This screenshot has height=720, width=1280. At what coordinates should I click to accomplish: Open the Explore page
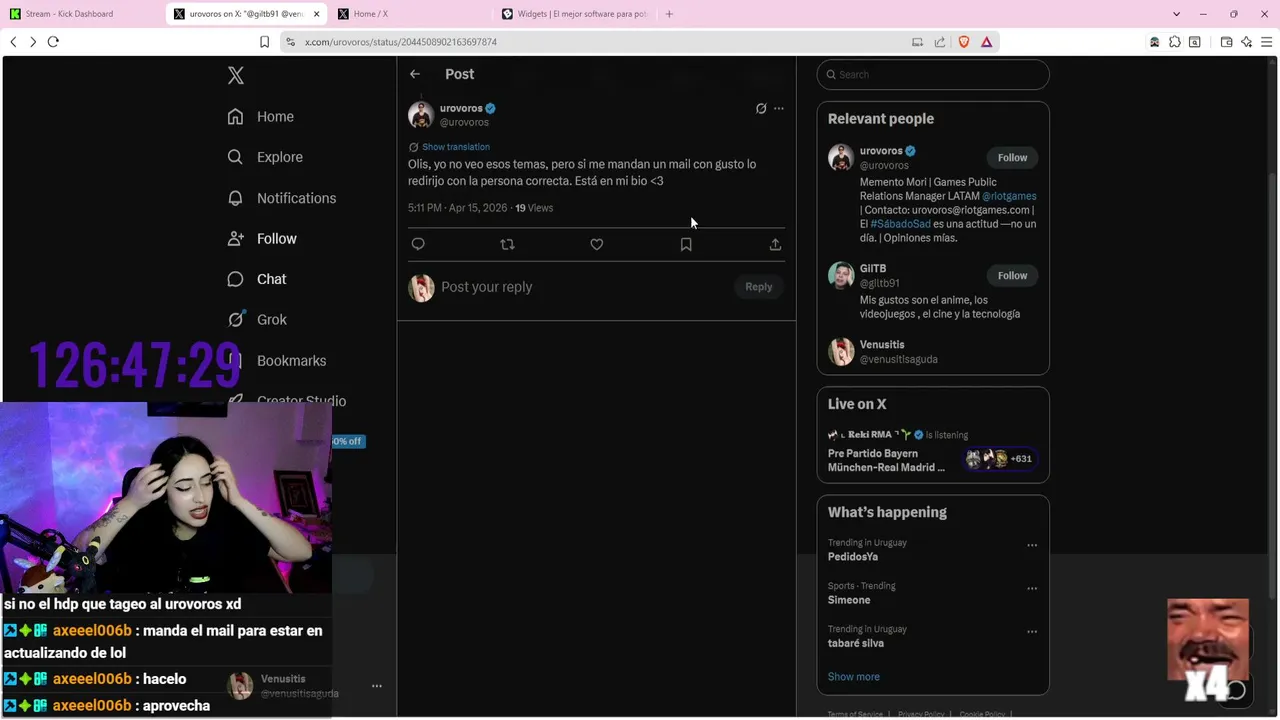[x=264, y=157]
